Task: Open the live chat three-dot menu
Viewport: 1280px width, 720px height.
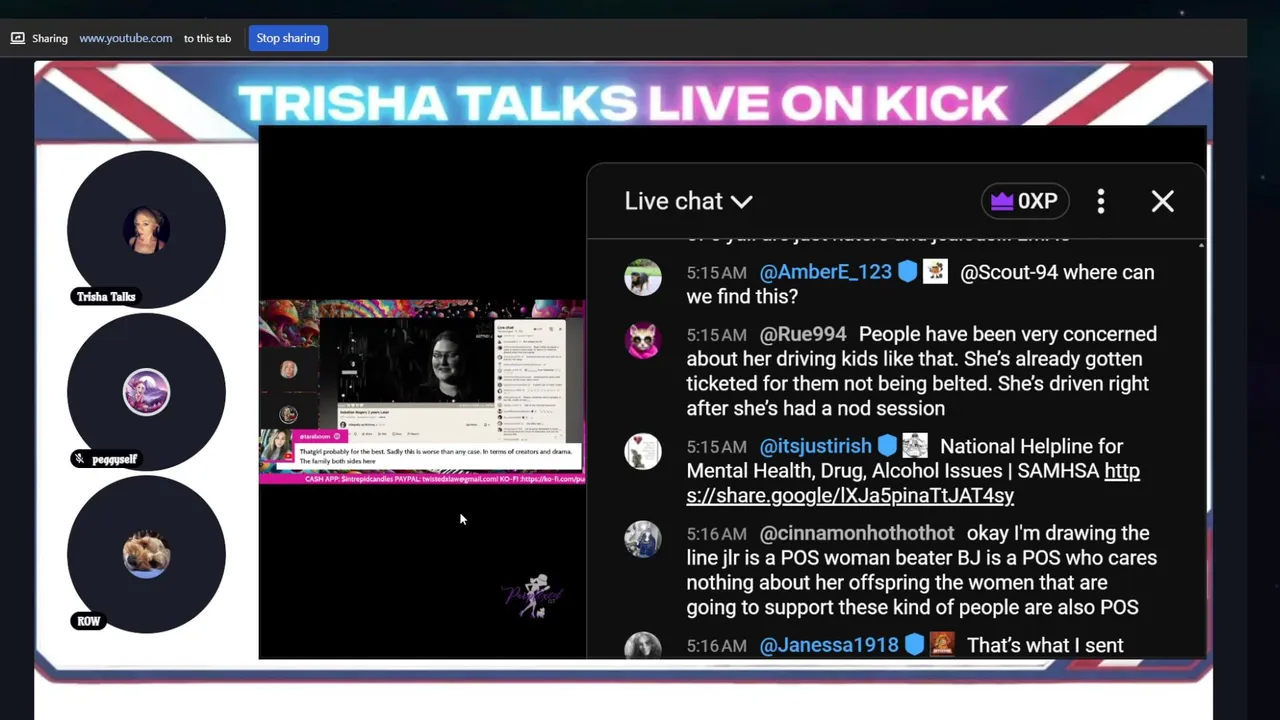Action: click(x=1101, y=201)
